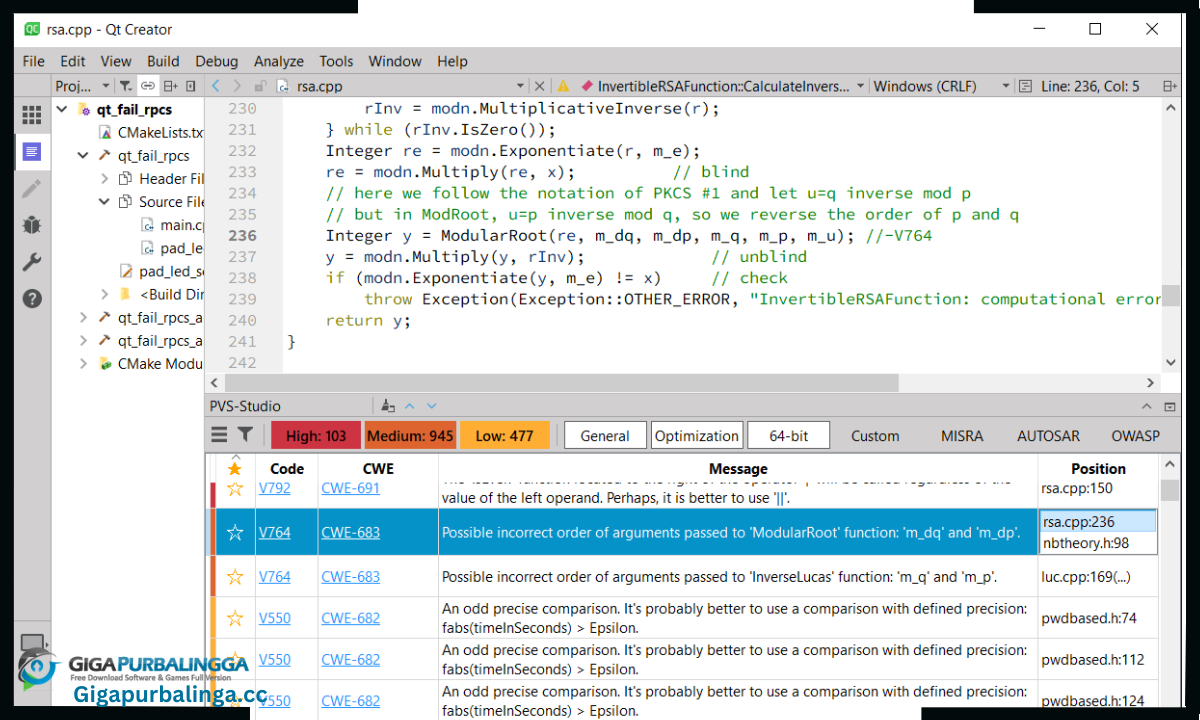Click the V792 code link

click(275, 489)
